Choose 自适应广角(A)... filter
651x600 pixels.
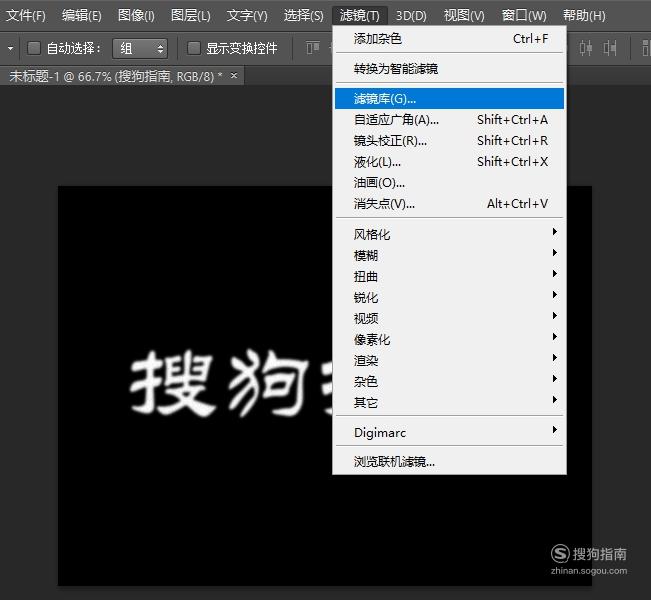point(450,120)
